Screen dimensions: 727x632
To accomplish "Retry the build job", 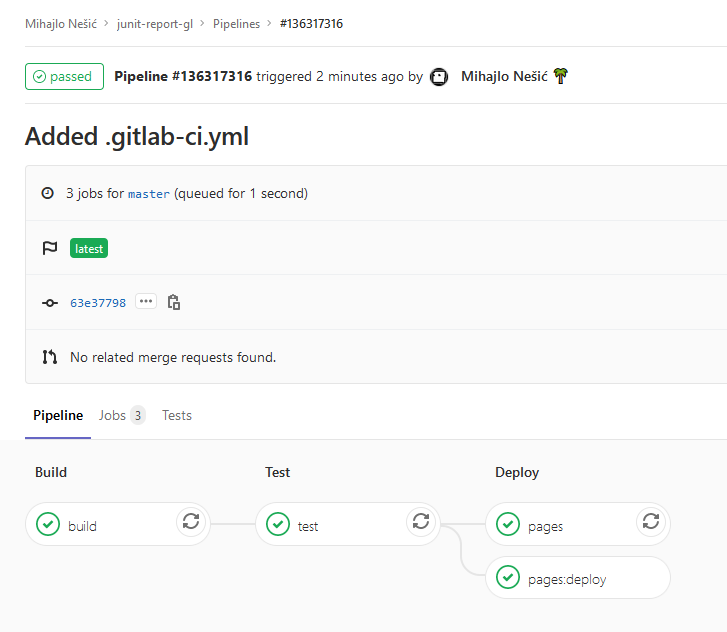I will 191,522.
